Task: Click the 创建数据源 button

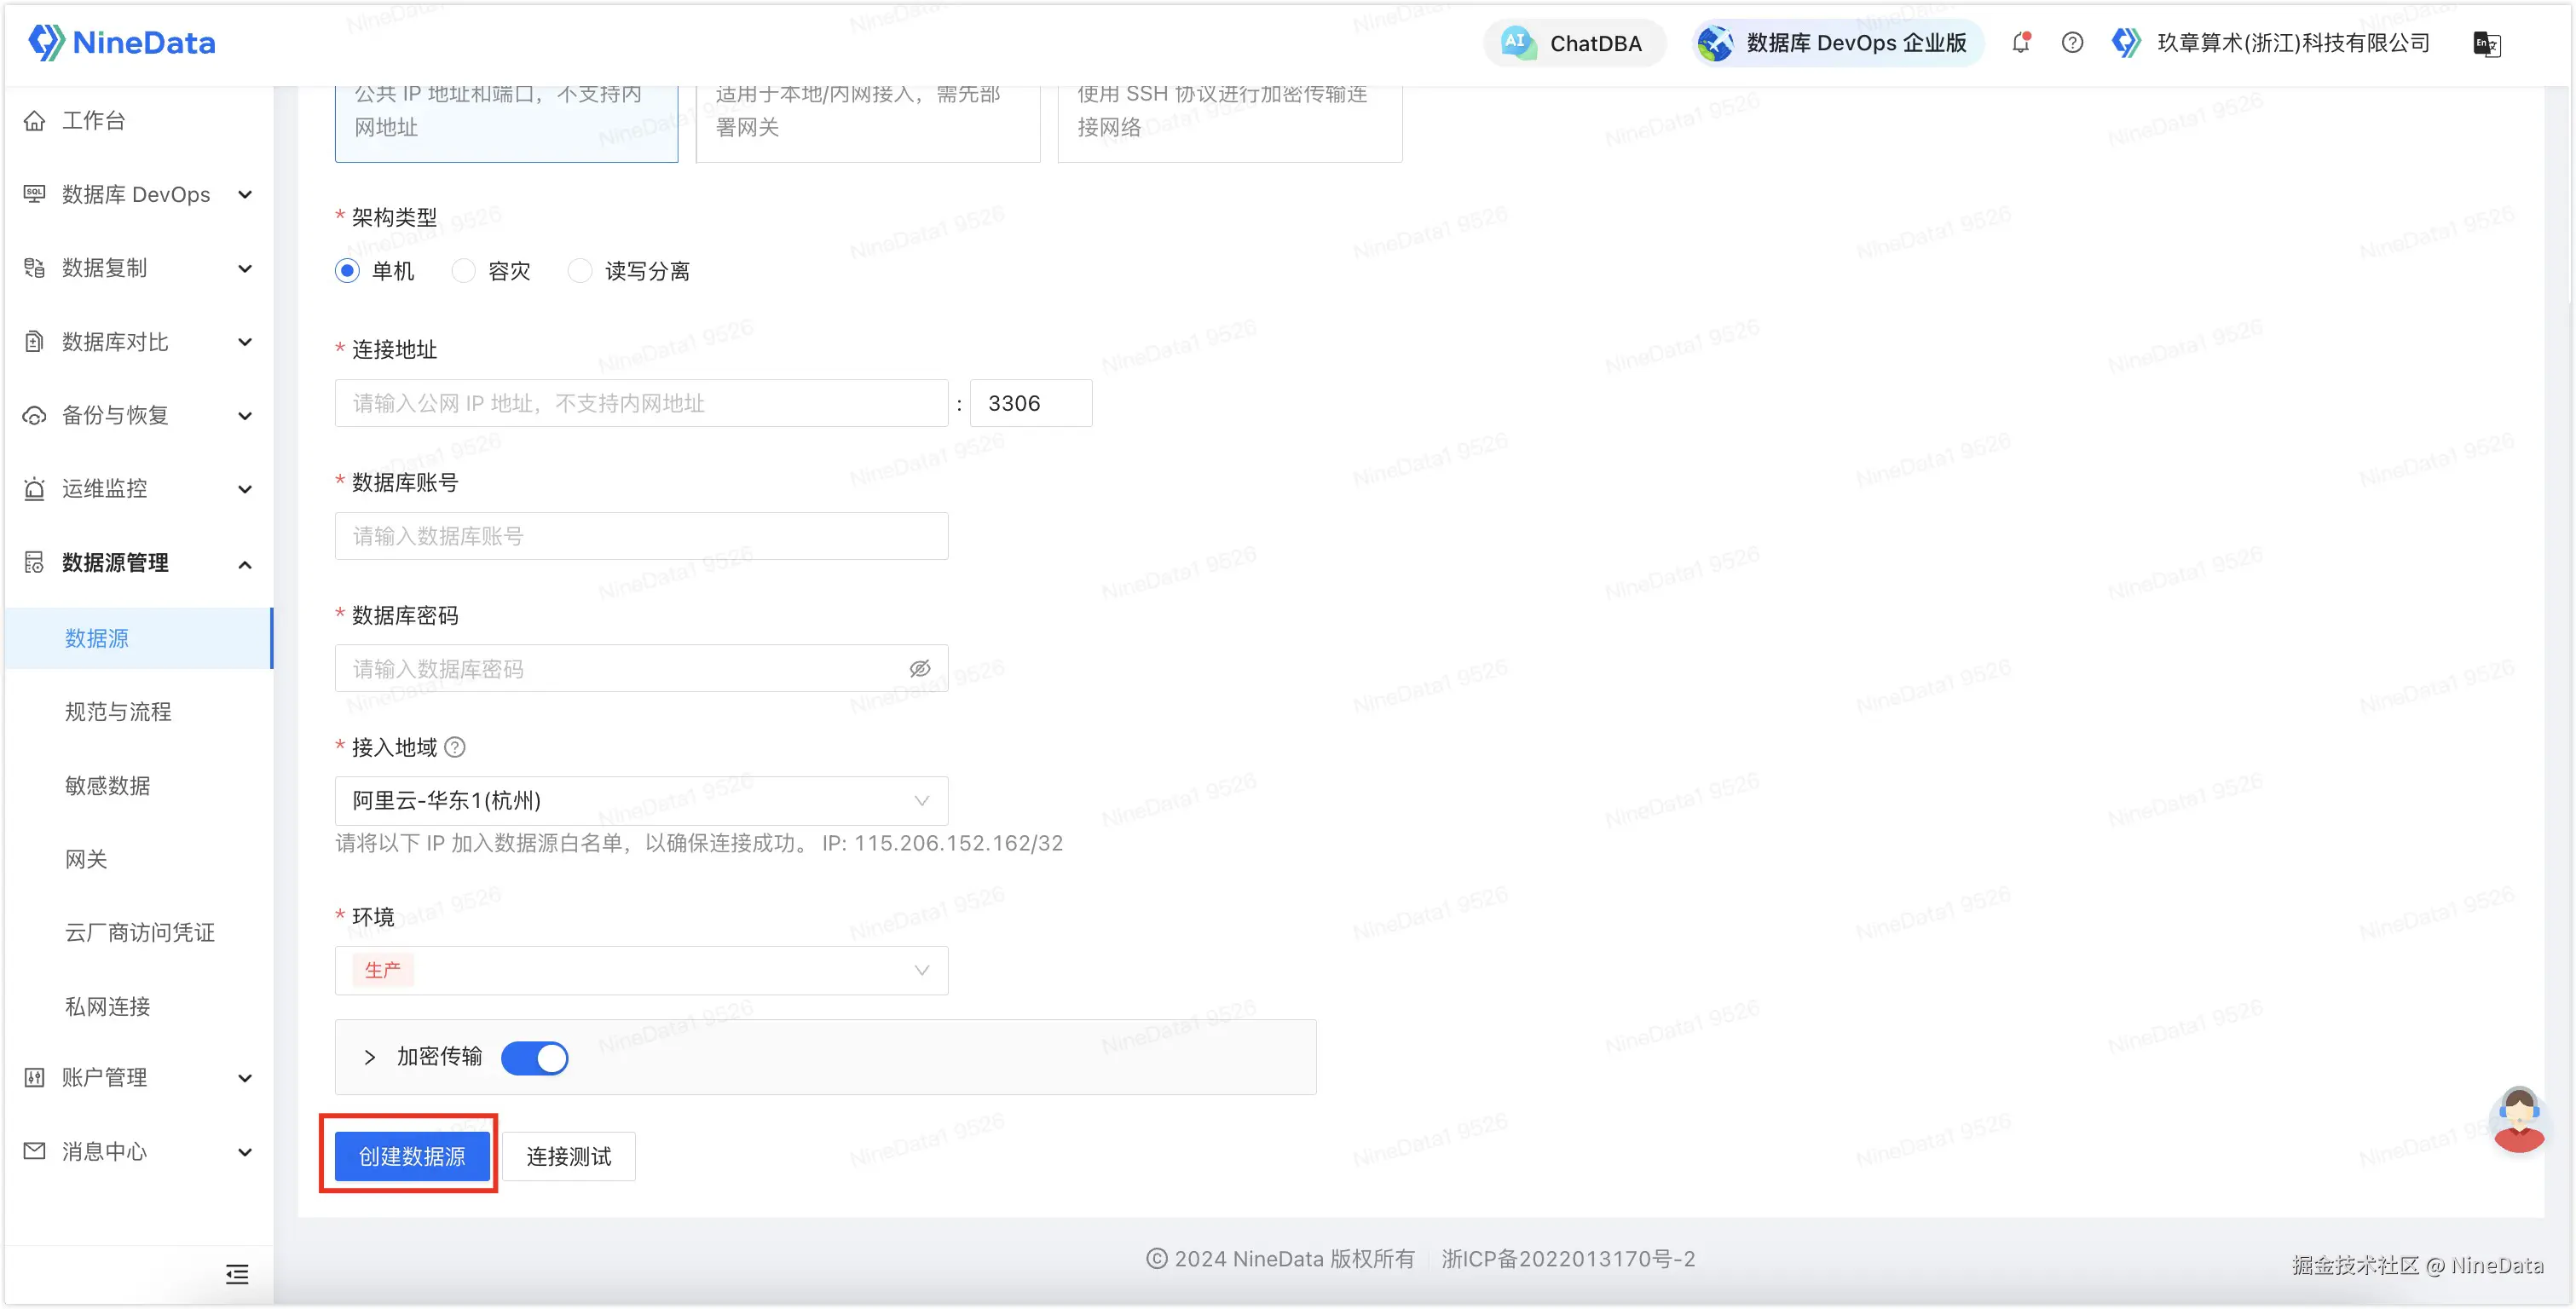Action: pos(412,1156)
